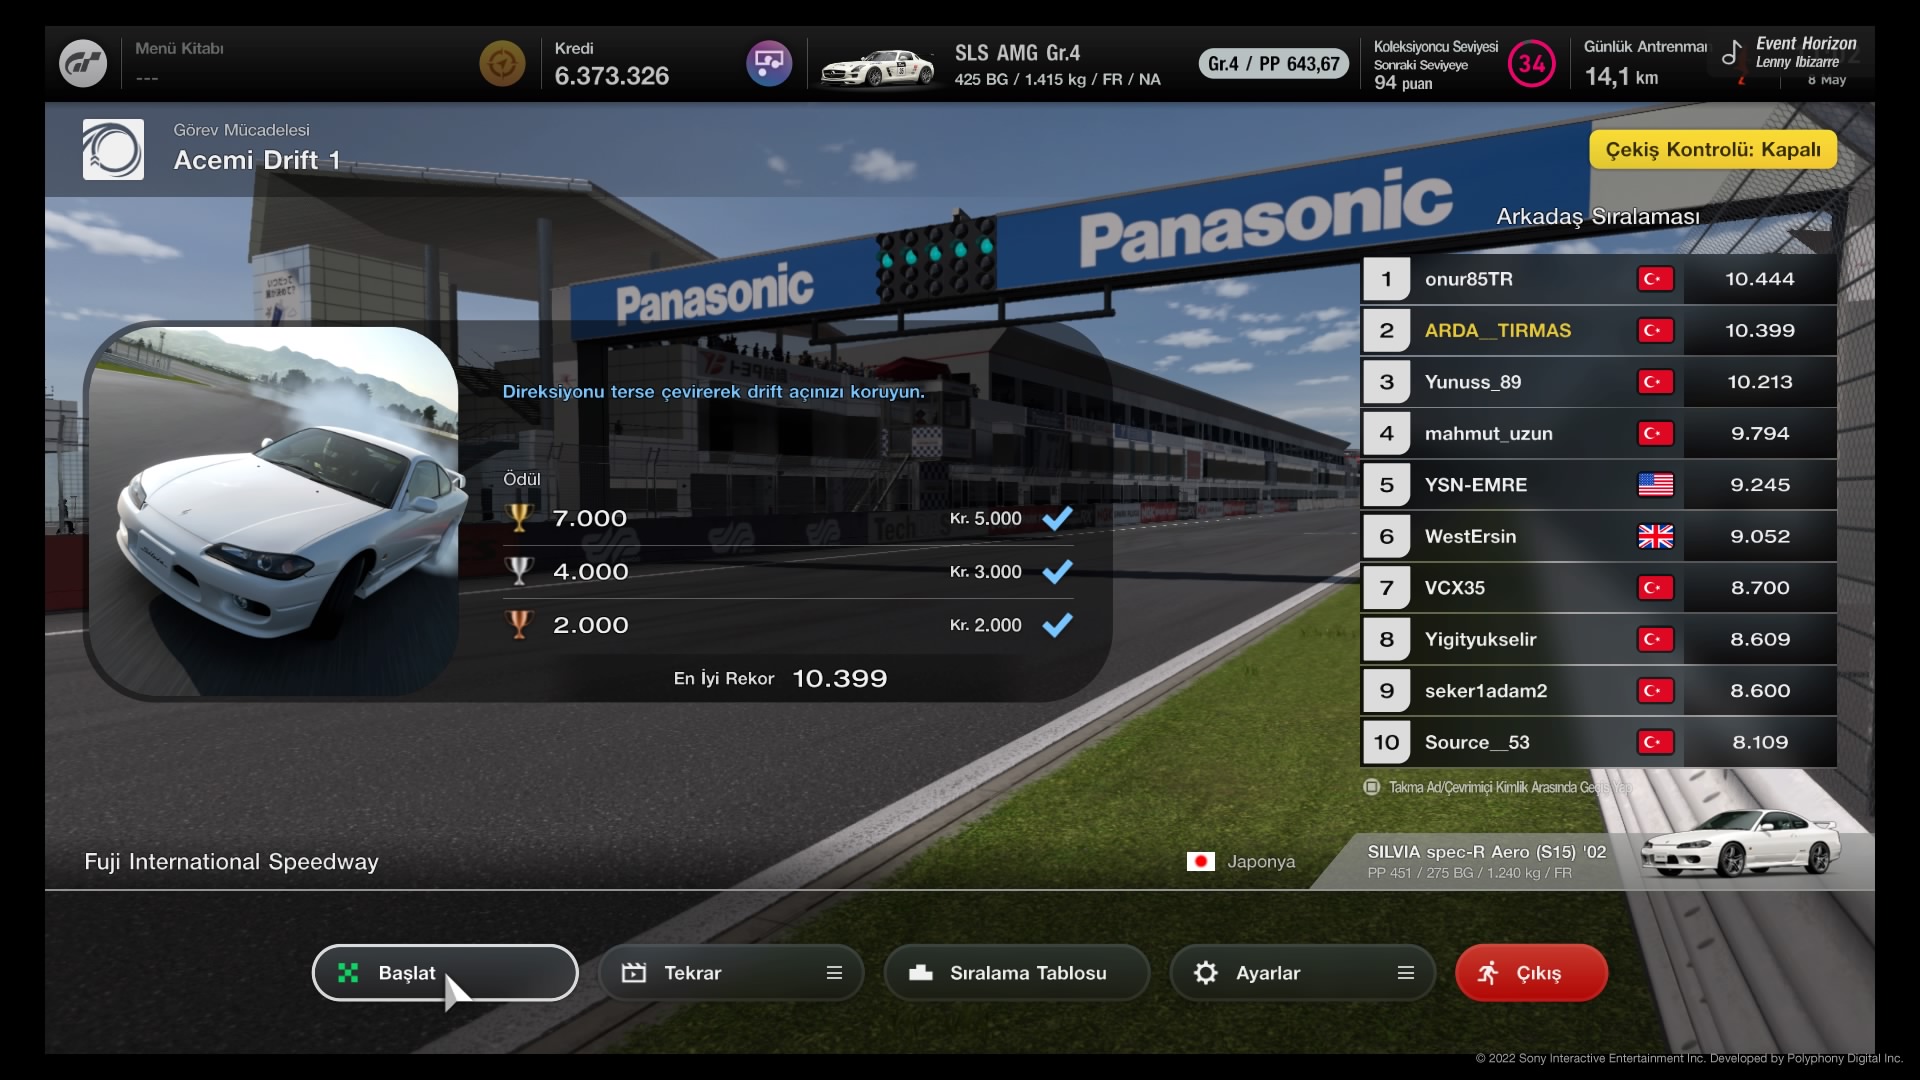The image size is (1920, 1080).
Task: Click Günlük Antrenman 14,1 km display
Action: pos(1645,63)
